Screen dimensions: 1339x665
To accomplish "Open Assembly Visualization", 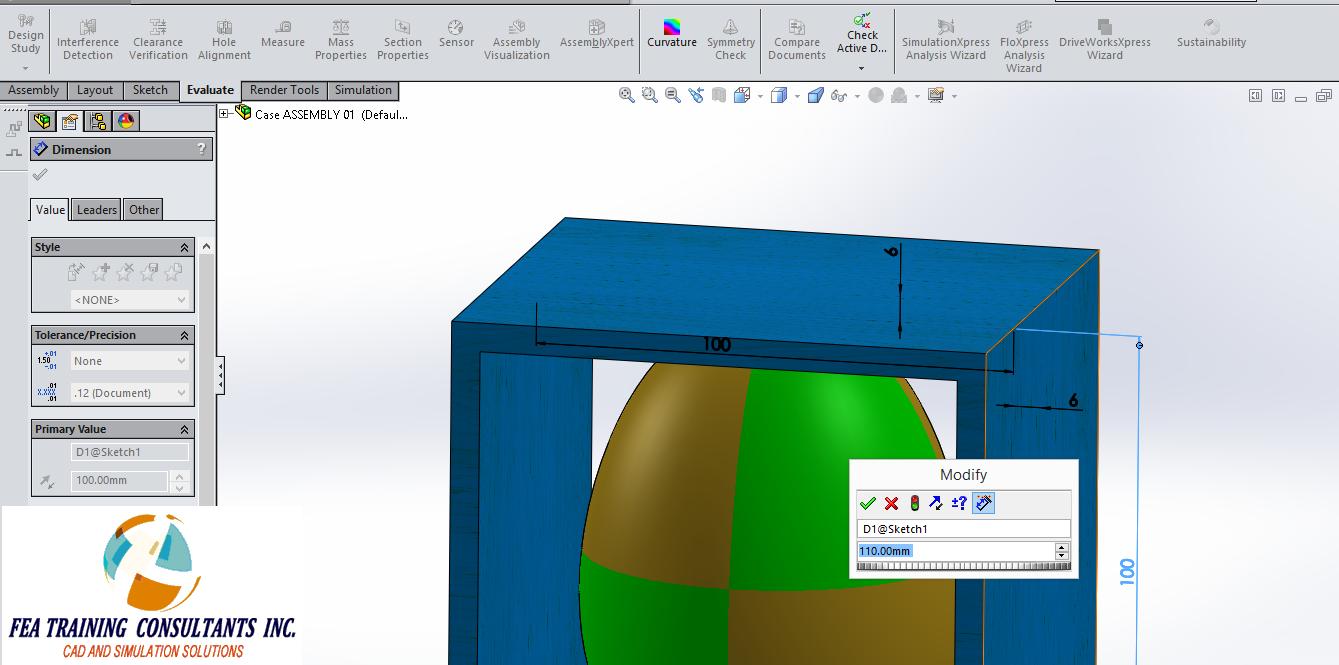I will tap(517, 40).
